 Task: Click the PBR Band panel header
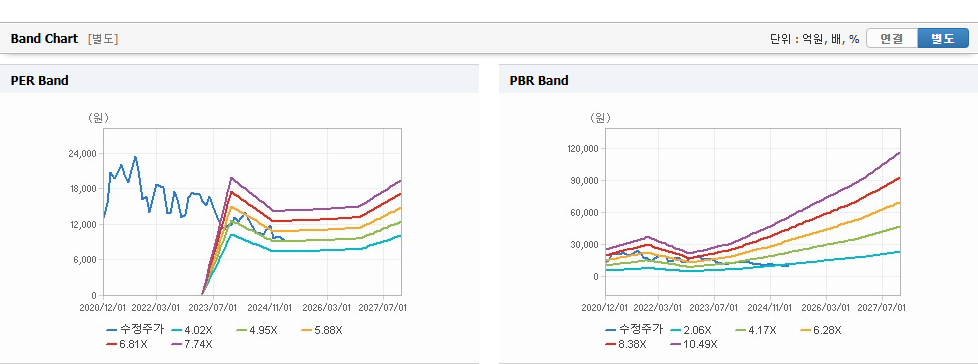pos(738,80)
